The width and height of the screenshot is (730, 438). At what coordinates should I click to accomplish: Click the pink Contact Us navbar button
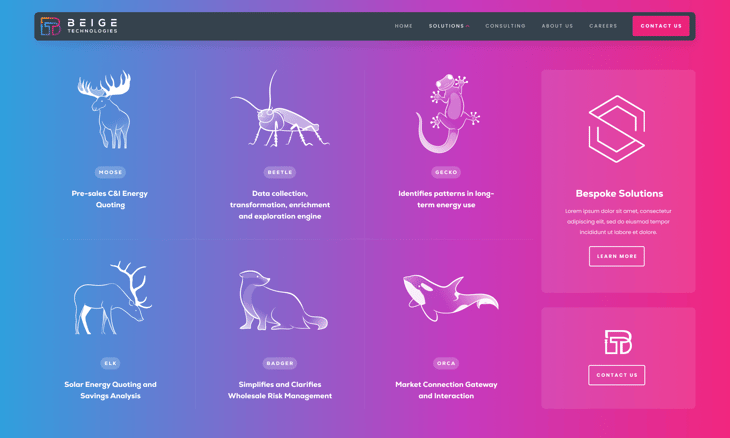pos(661,26)
